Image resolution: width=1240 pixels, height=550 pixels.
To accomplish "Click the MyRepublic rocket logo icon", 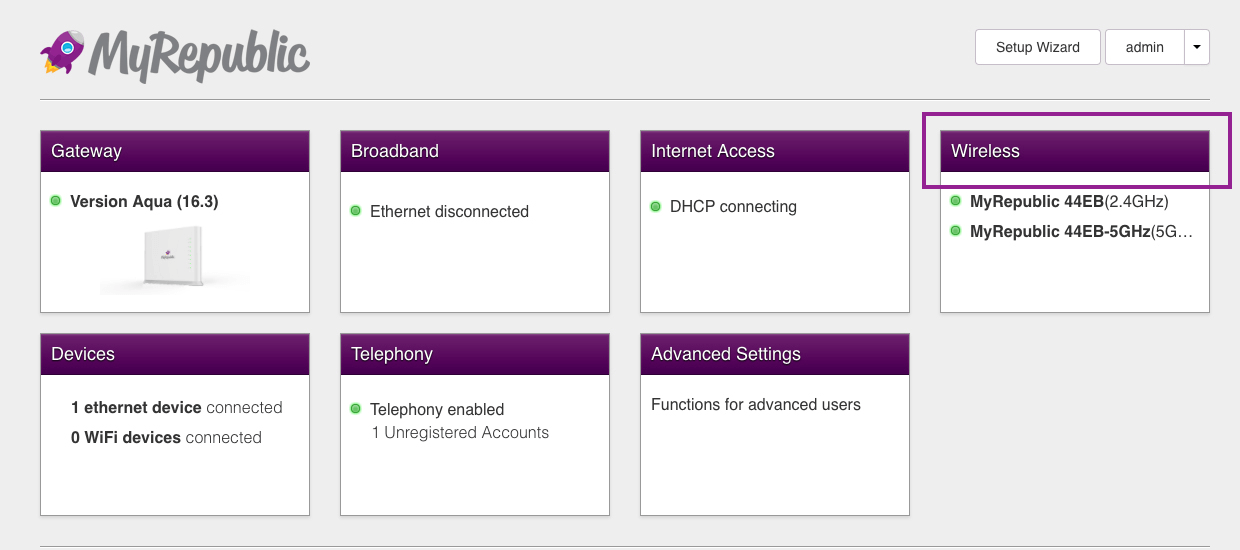I will [x=62, y=51].
